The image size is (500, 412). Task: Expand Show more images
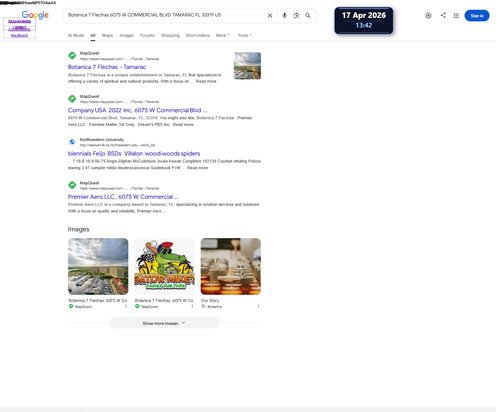(164, 323)
